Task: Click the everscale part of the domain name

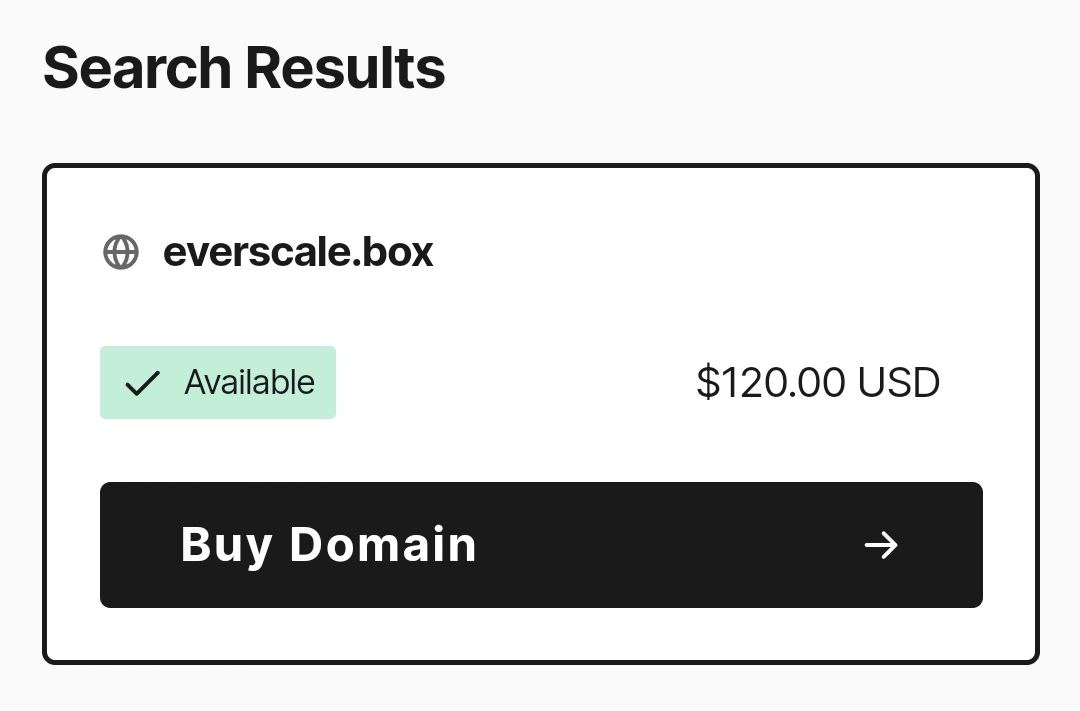Action: 257,252
